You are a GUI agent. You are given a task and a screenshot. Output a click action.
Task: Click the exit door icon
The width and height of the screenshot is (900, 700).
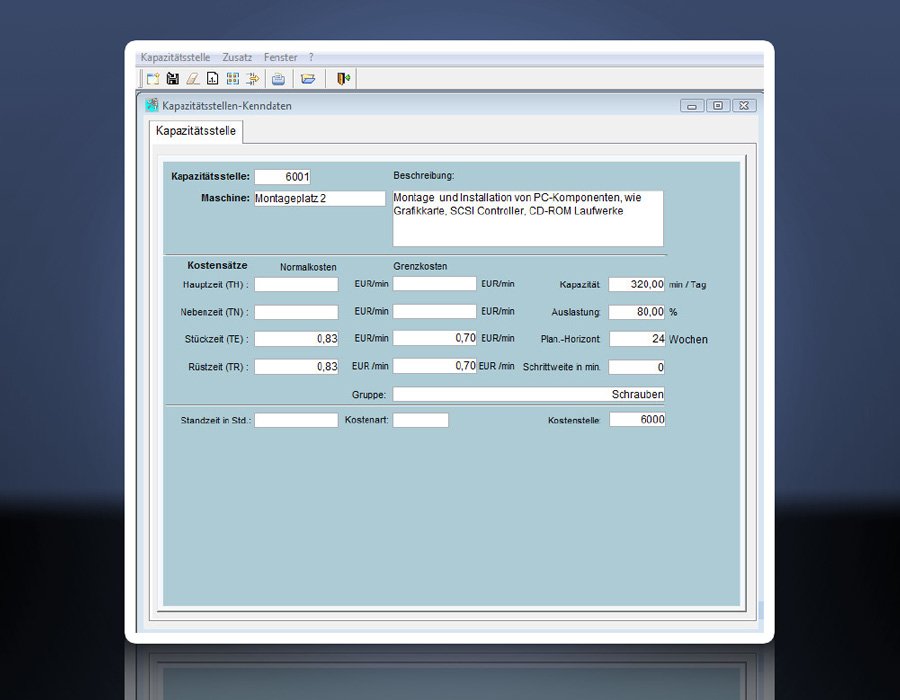pyautogui.click(x=343, y=79)
